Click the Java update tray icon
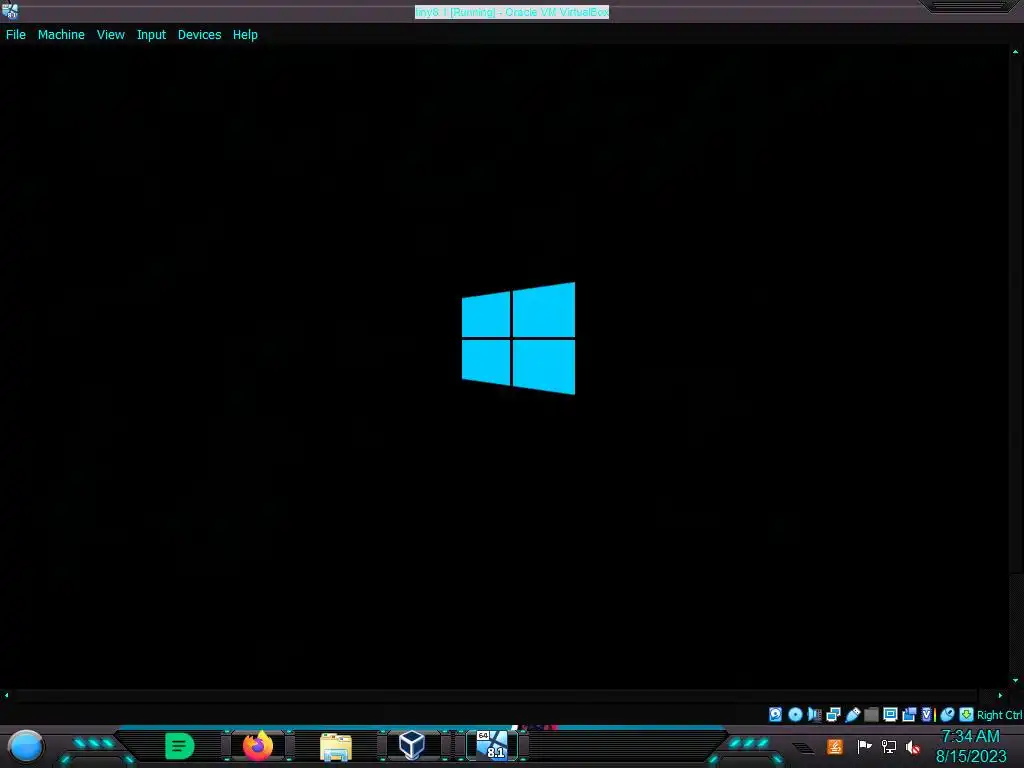This screenshot has height=768, width=1024. click(835, 746)
